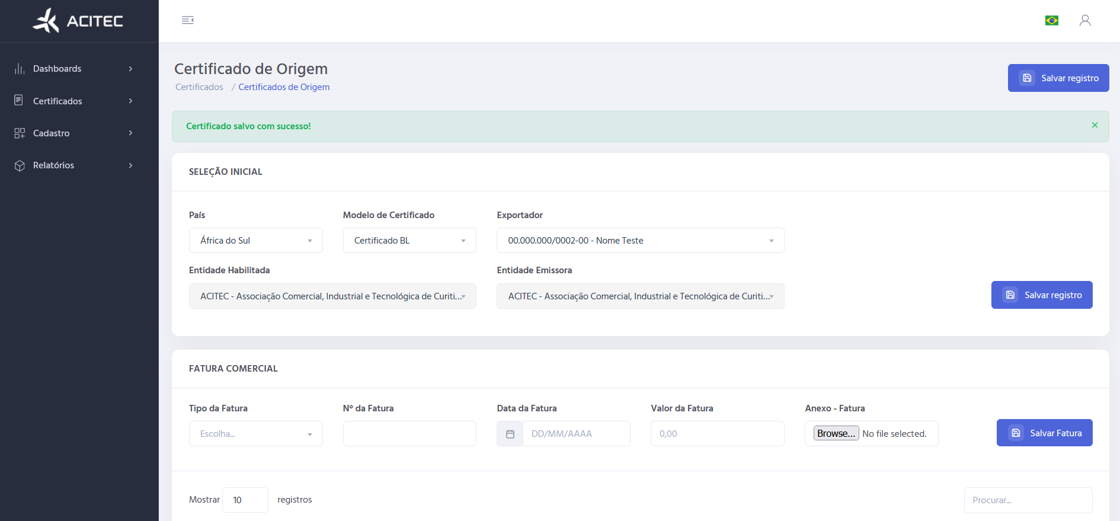Open the Exportador dropdown
Viewport: 1120px width, 521px height.
point(640,241)
